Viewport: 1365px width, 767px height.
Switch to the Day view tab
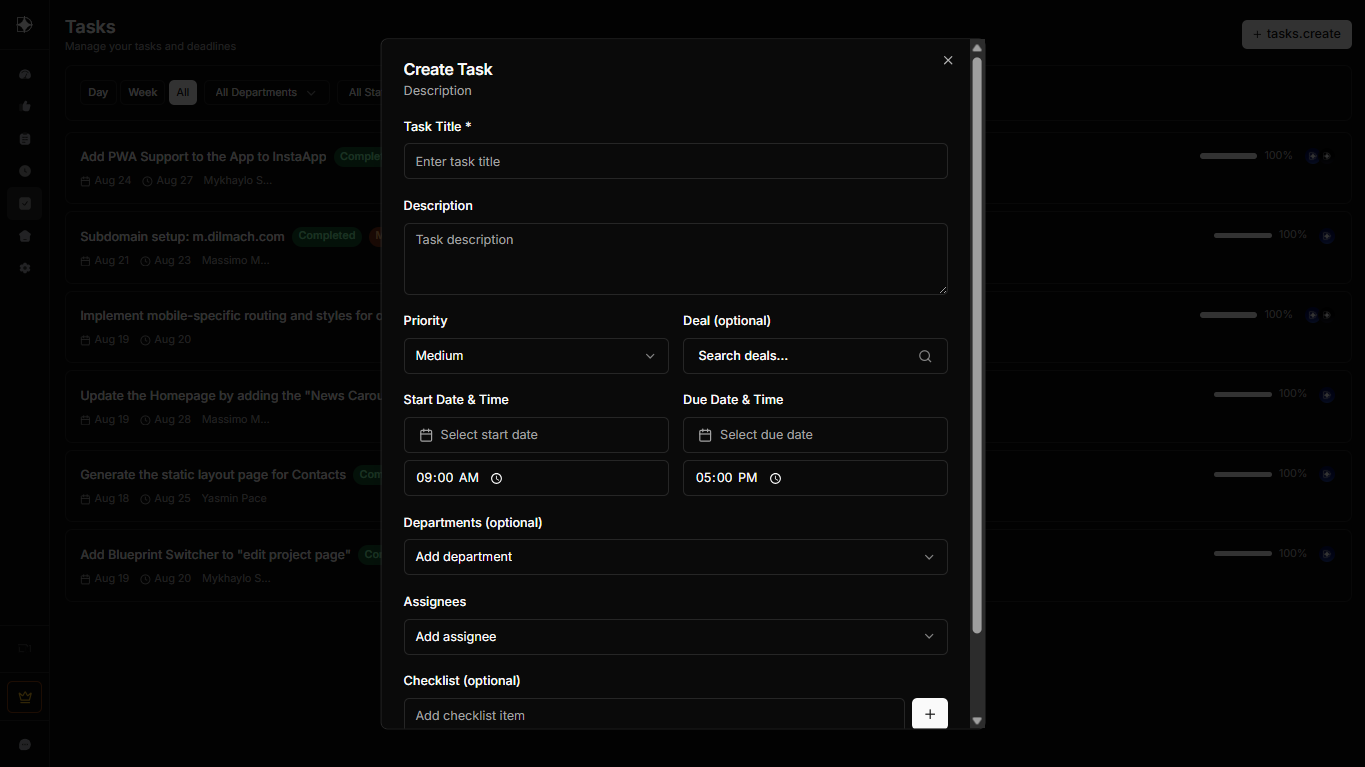[x=98, y=92]
